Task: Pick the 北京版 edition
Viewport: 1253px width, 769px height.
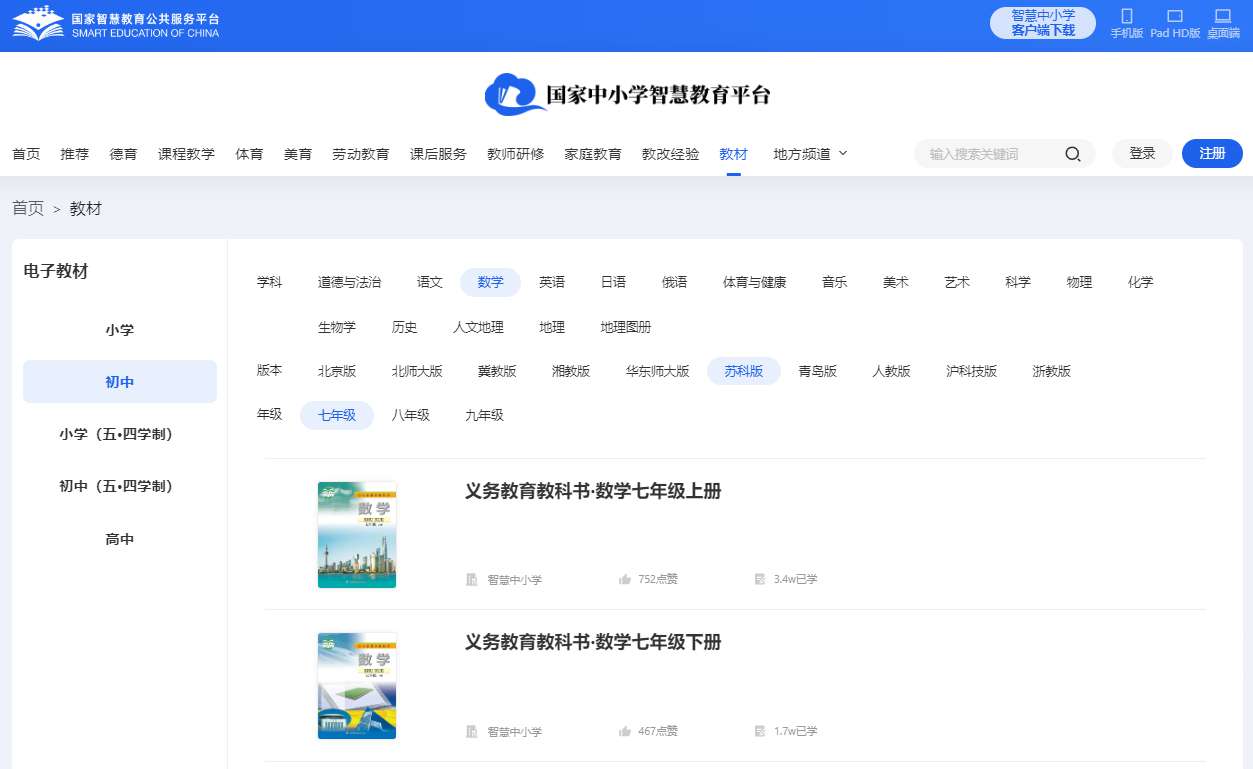Action: click(336, 371)
